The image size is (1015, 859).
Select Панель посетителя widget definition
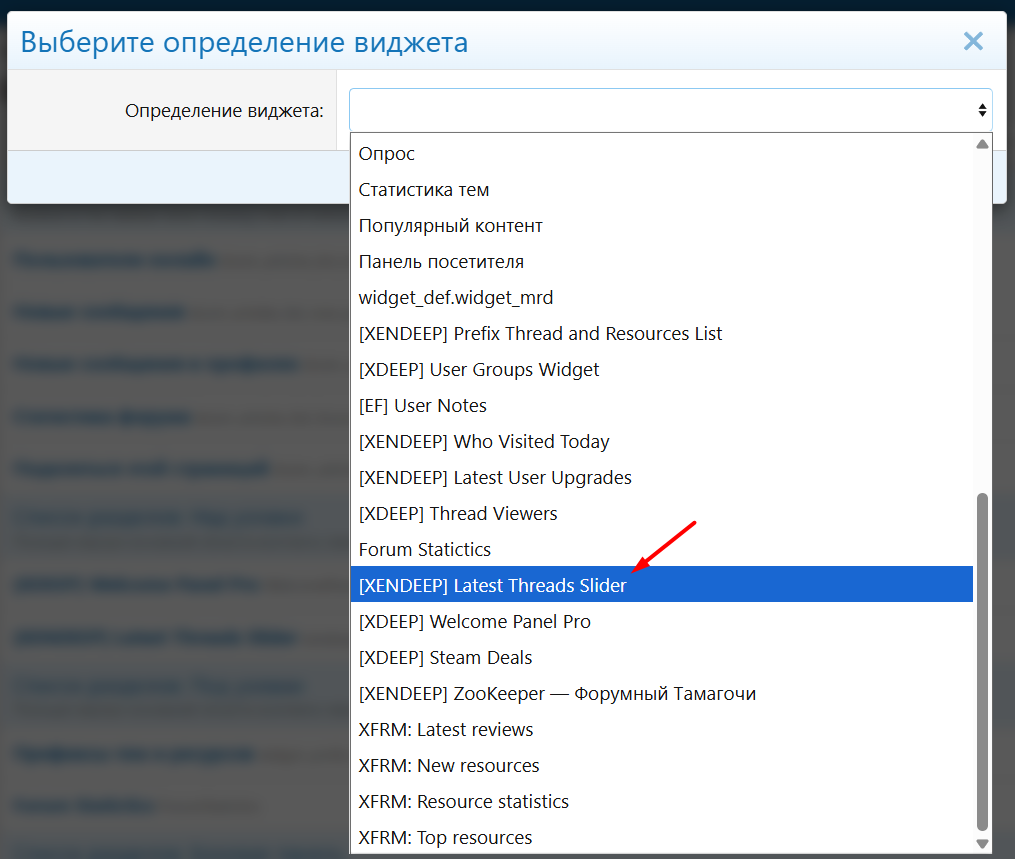(662, 262)
